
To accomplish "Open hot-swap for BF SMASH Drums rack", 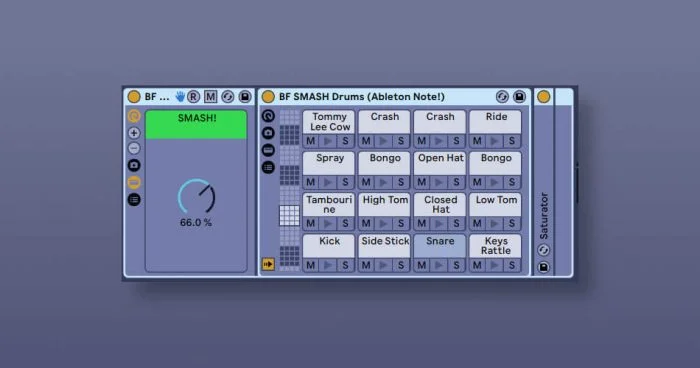I will 502,96.
